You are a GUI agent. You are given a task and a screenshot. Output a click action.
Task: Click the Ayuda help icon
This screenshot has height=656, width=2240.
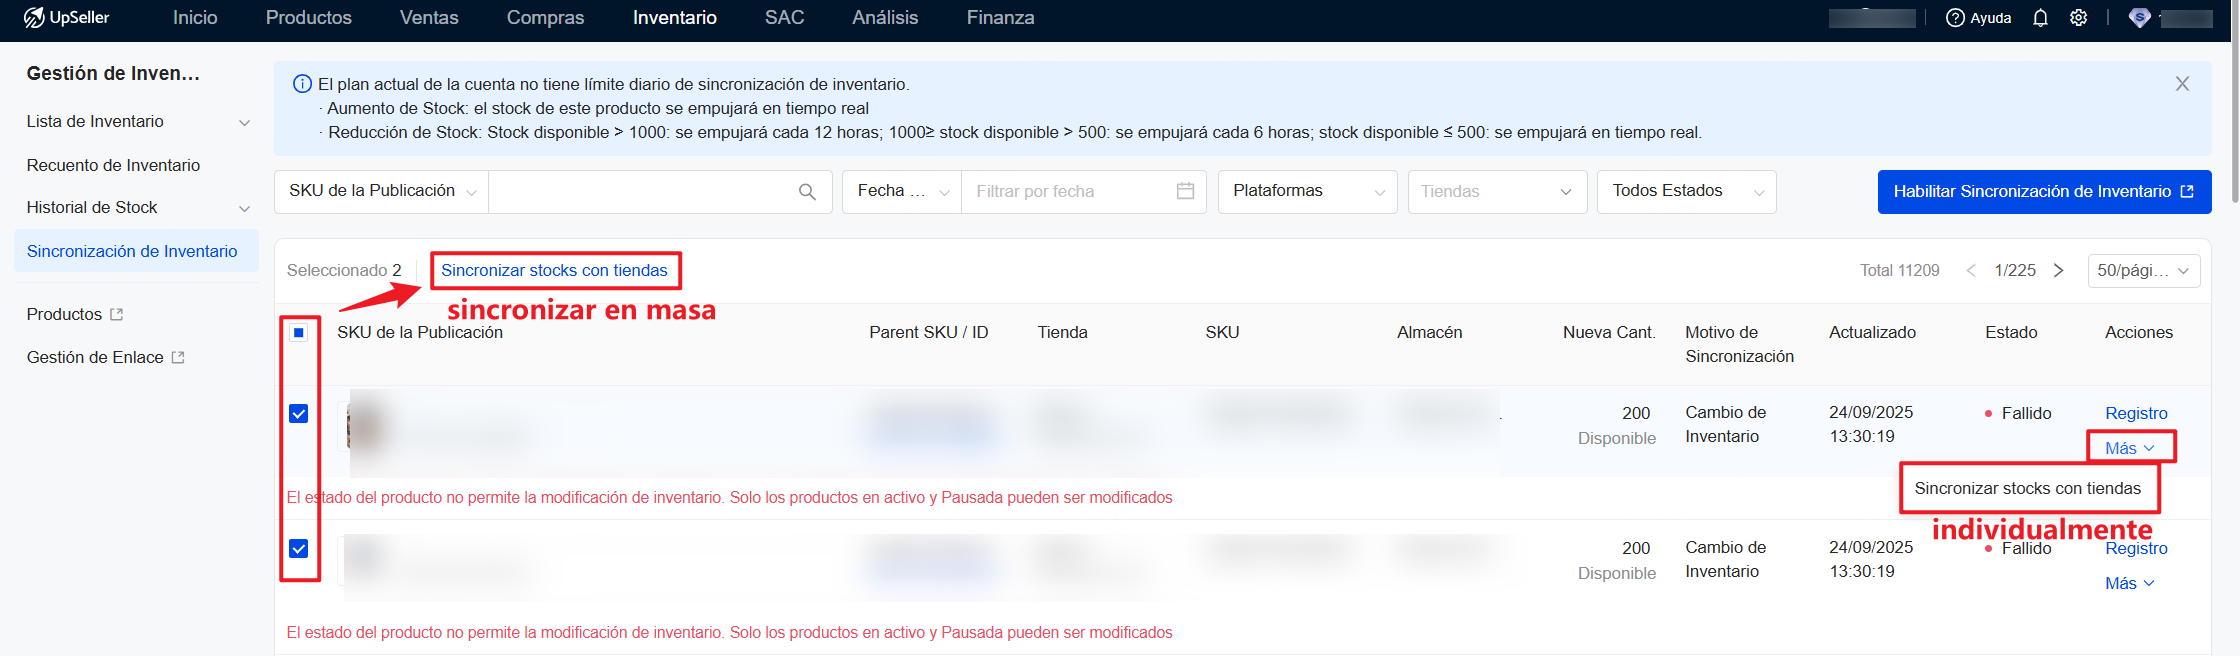point(1955,18)
